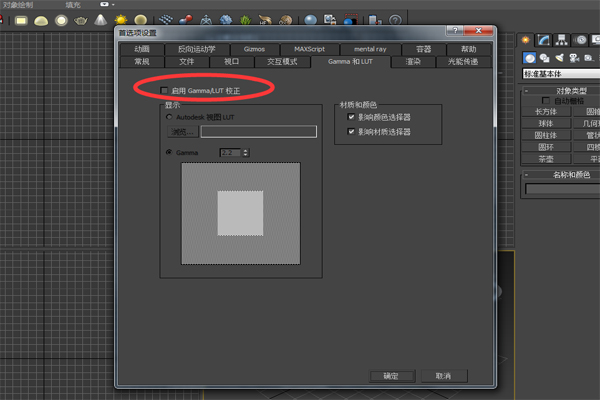Select the Geometry category sphere icon
The width and height of the screenshot is (600, 400).
pyautogui.click(x=528, y=57)
